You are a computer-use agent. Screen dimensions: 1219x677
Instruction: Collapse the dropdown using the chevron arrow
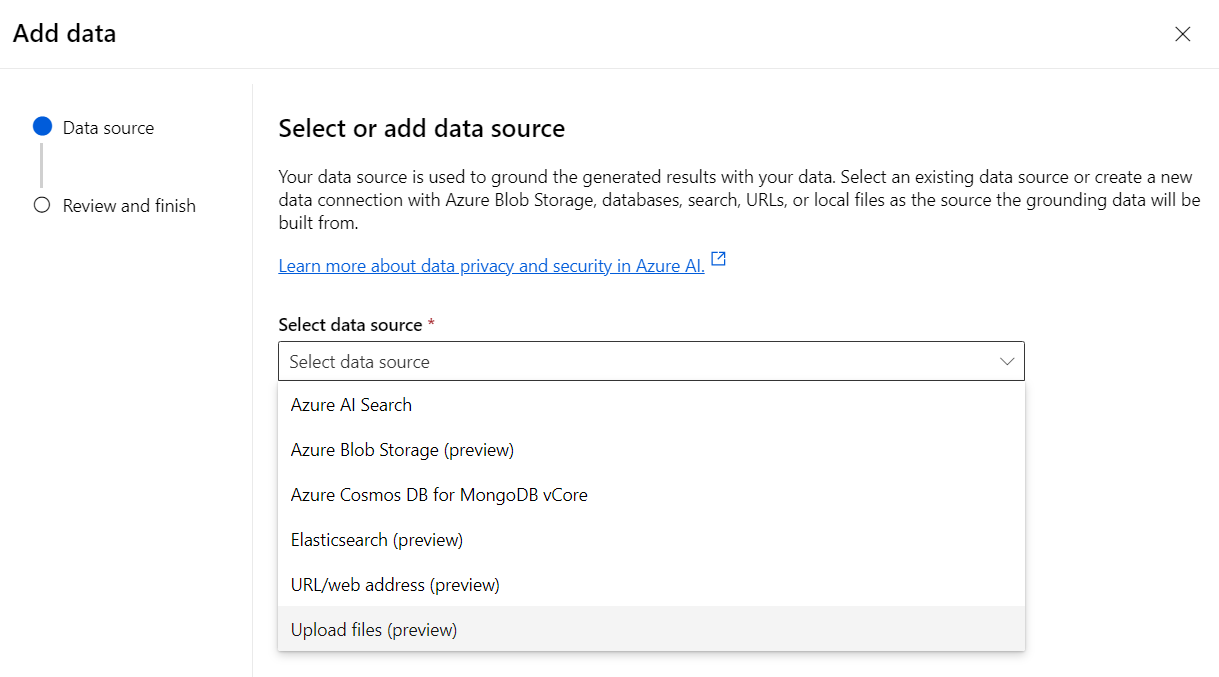point(1006,362)
